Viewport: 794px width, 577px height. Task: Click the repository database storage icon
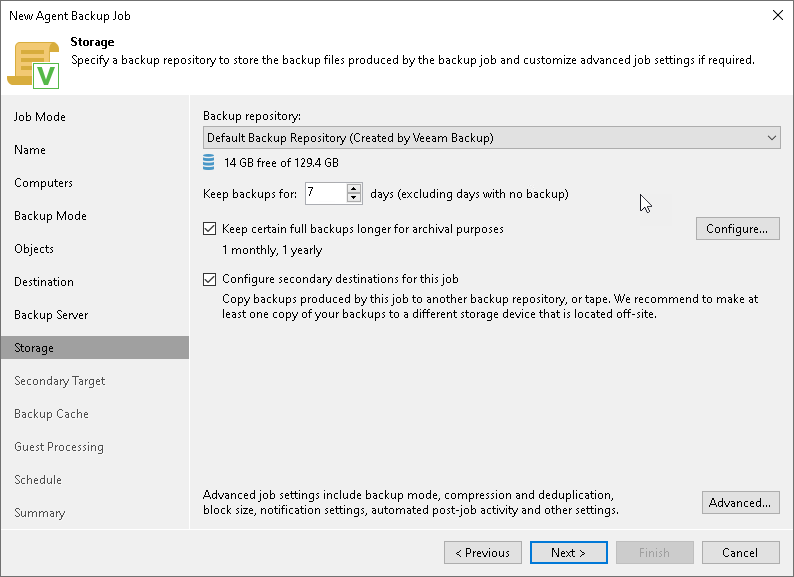pos(208,162)
